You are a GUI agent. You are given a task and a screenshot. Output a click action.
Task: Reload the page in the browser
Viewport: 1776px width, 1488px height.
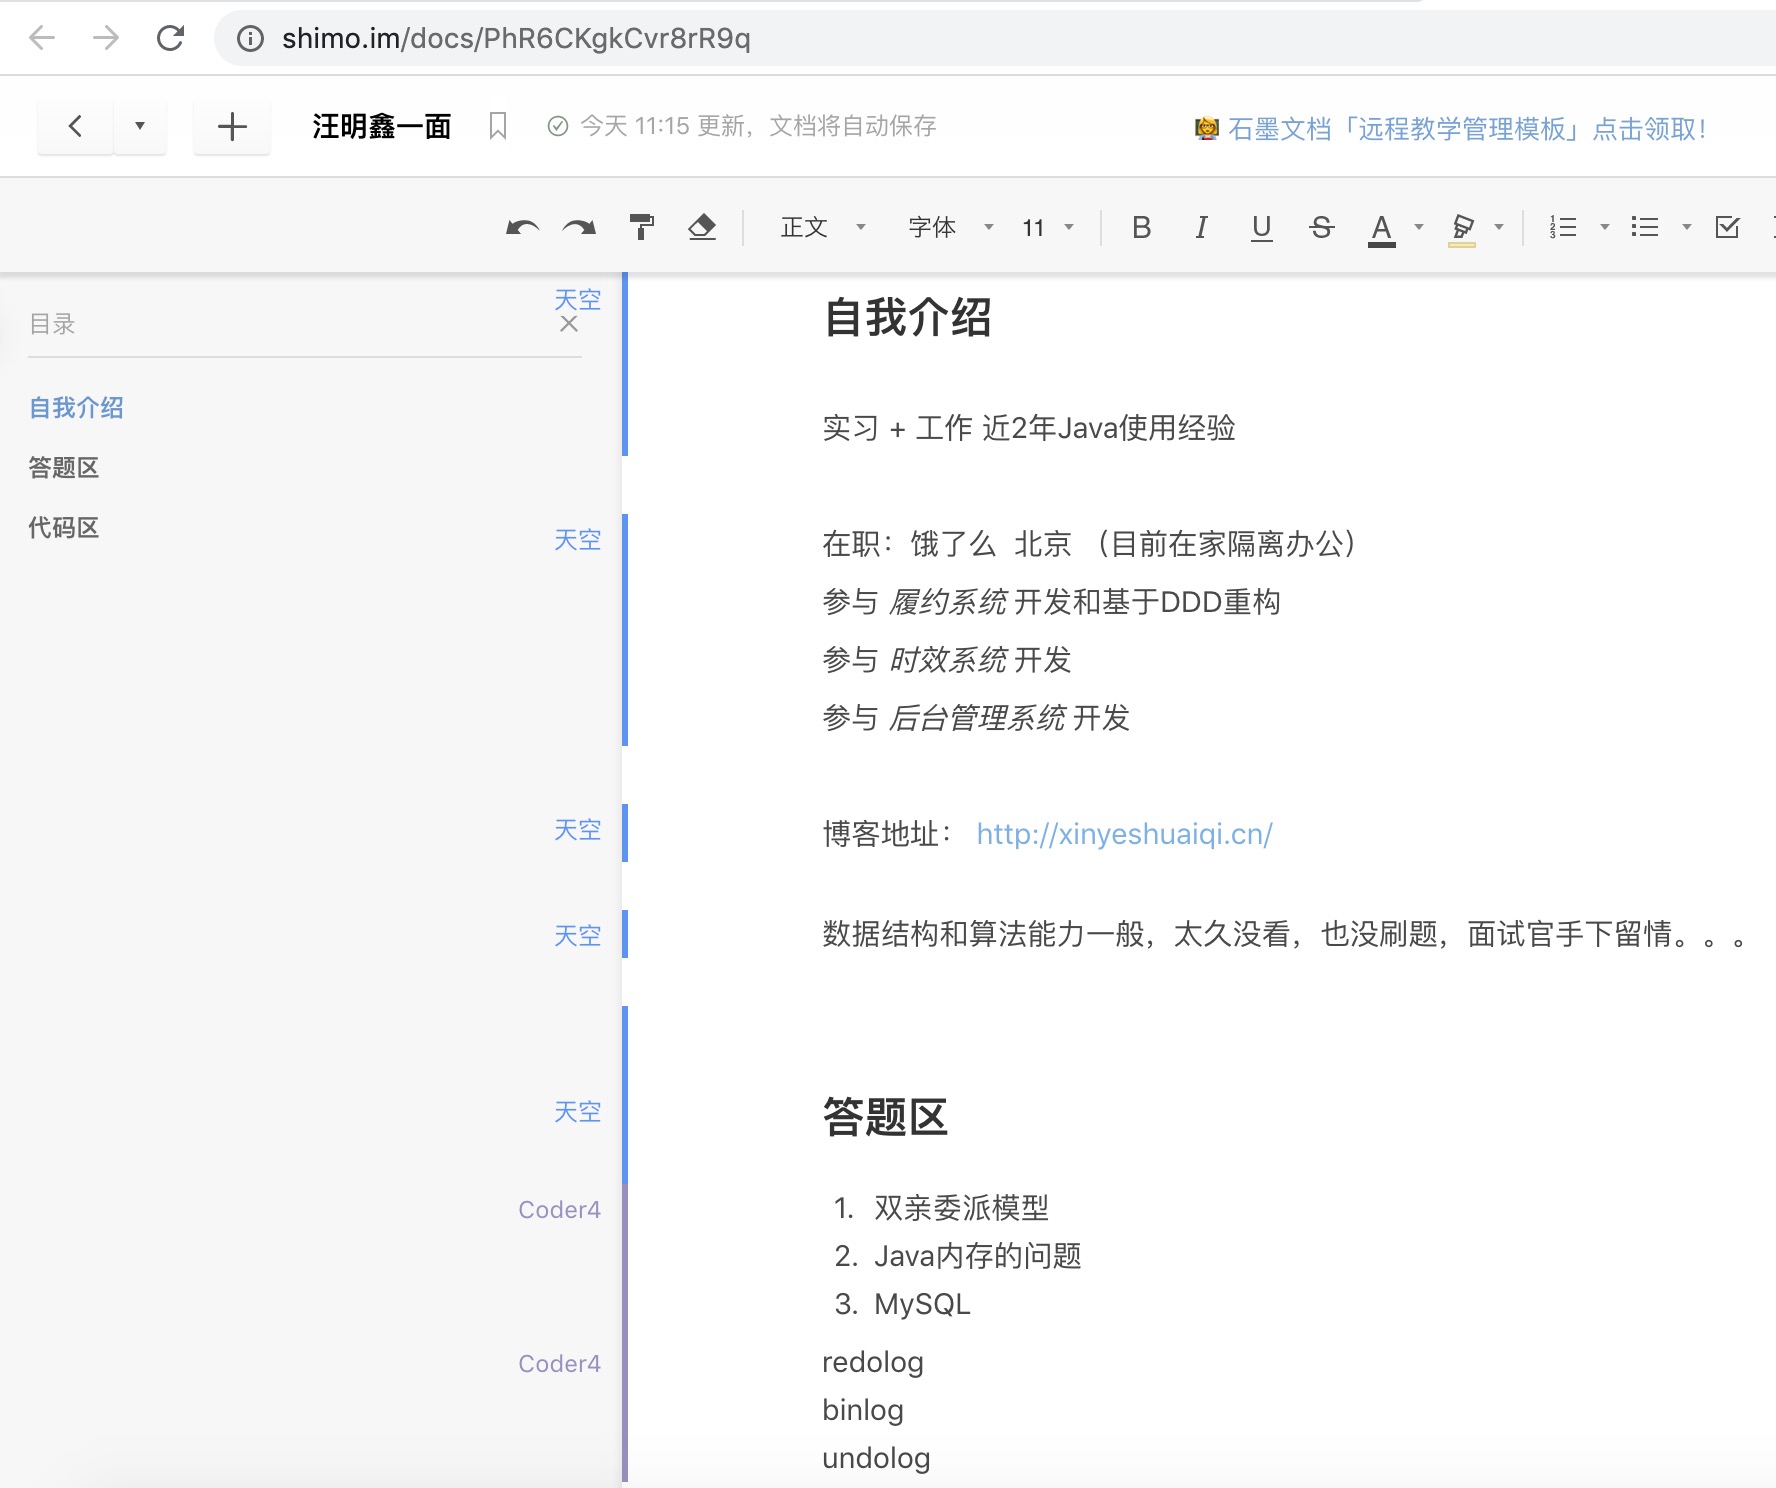[x=171, y=38]
